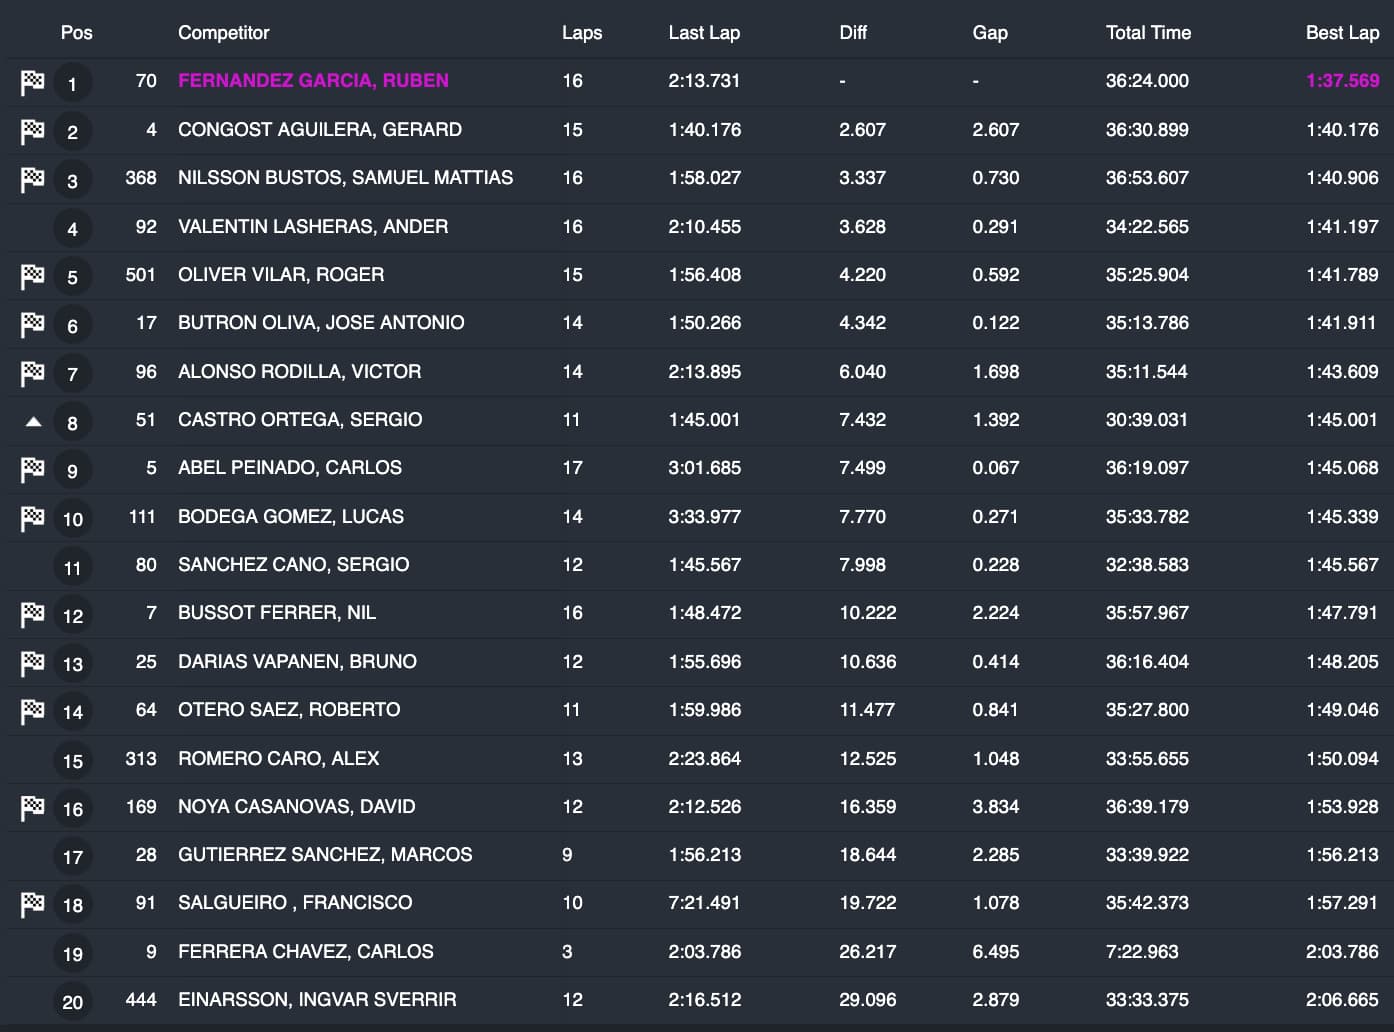Open competitor FERNANDEZ GARCIA, RUBEN

(313, 81)
